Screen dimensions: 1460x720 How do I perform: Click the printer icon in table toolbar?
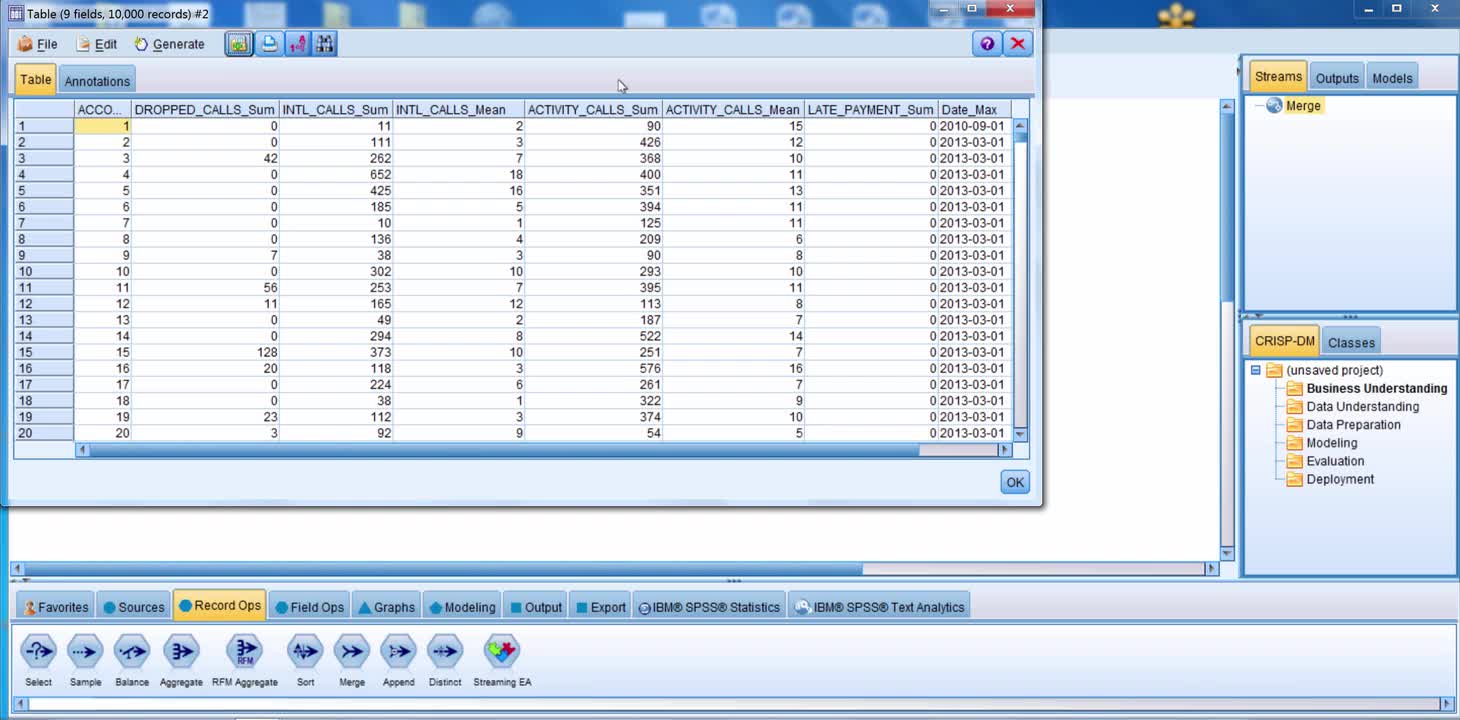point(268,44)
